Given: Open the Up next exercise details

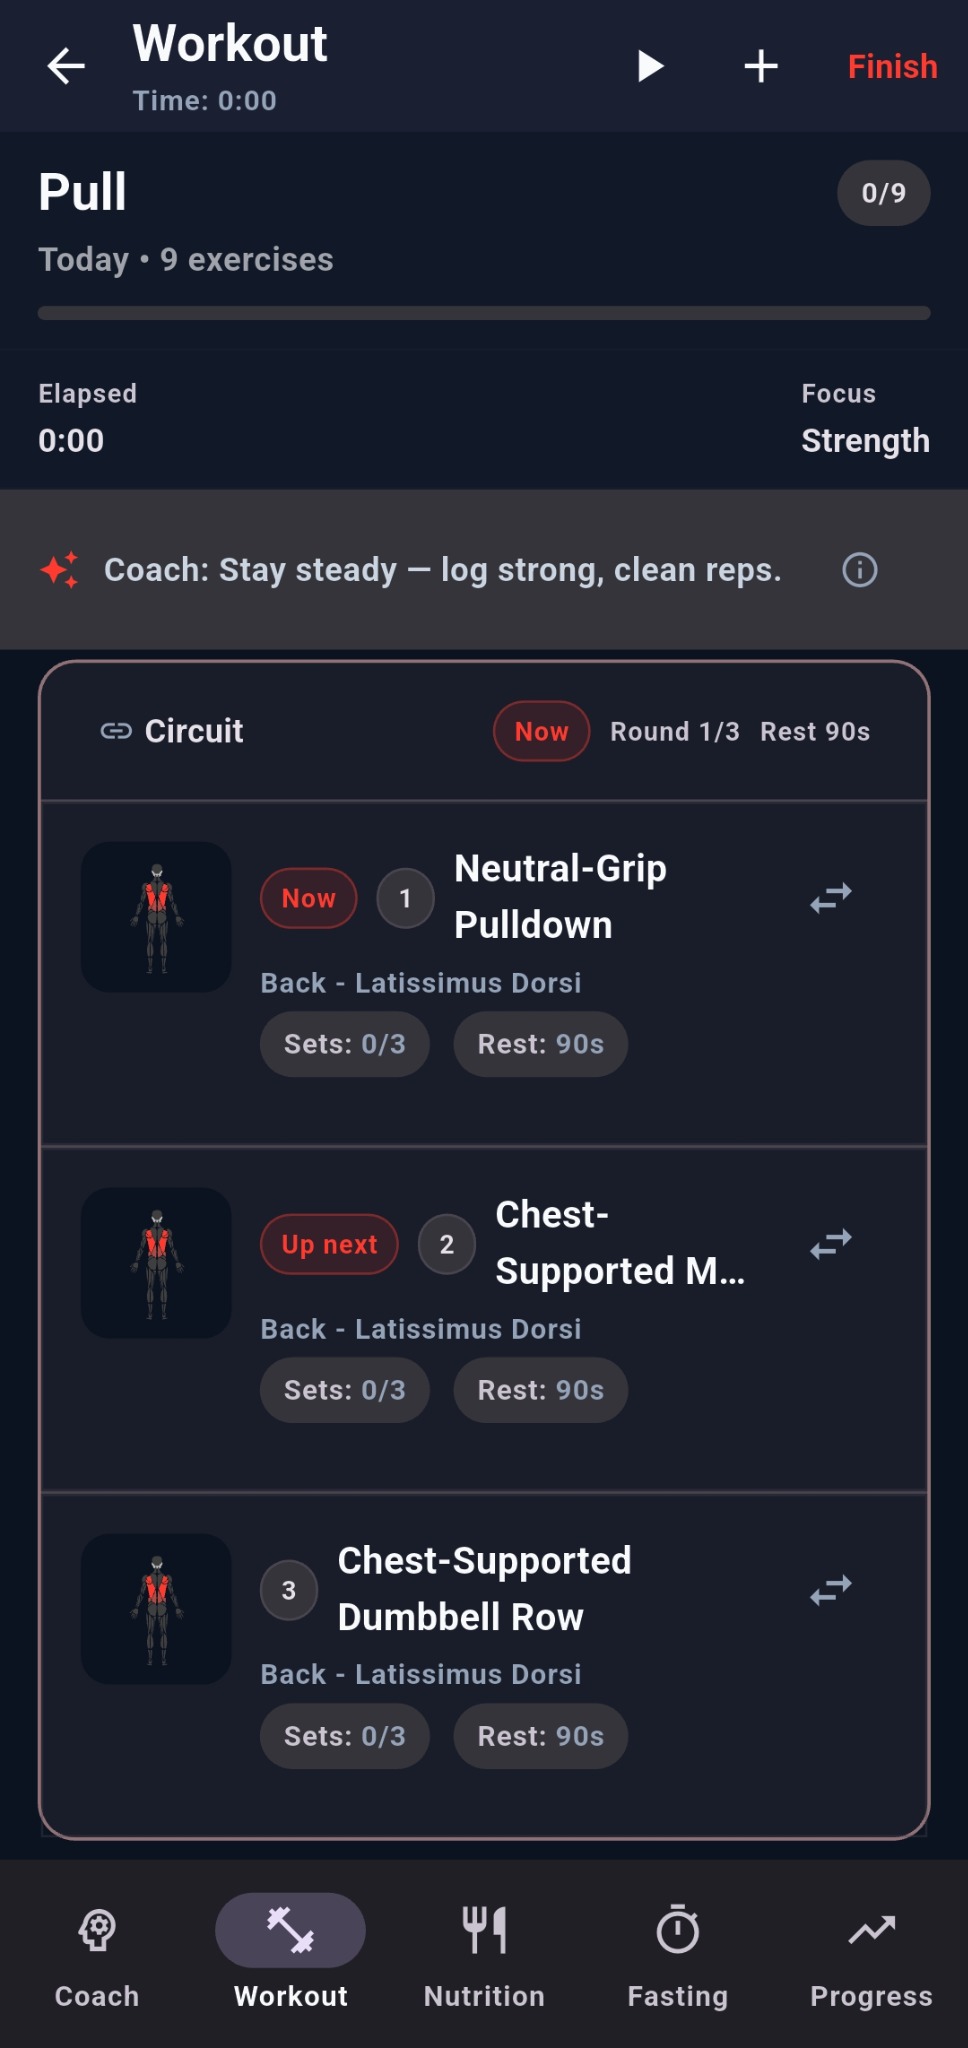Looking at the screenshot, I should coord(329,1244).
